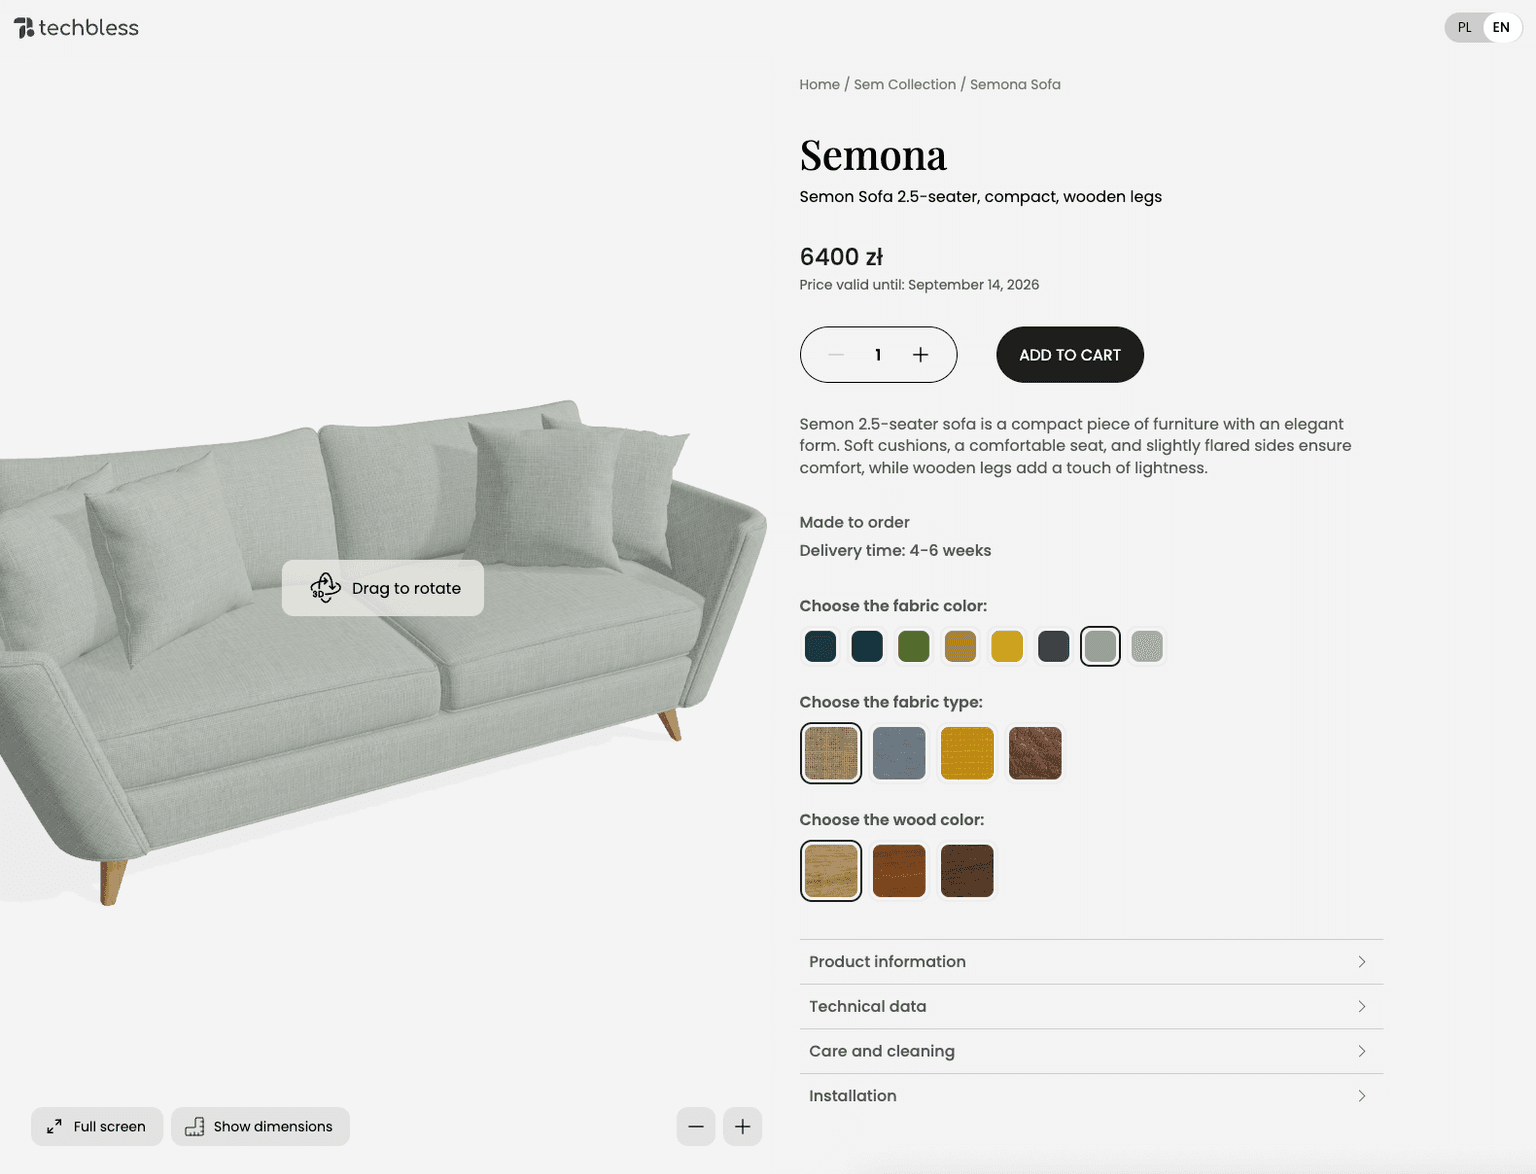Click the techbless logo

point(76,28)
